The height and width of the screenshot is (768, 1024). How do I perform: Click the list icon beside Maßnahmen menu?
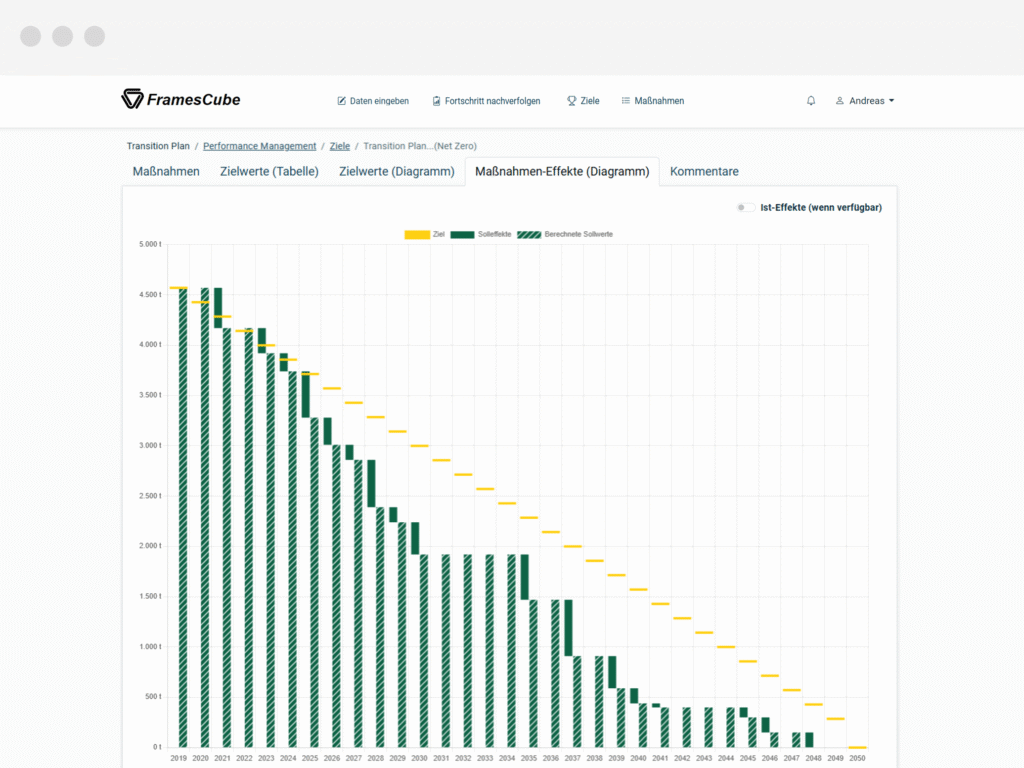626,101
